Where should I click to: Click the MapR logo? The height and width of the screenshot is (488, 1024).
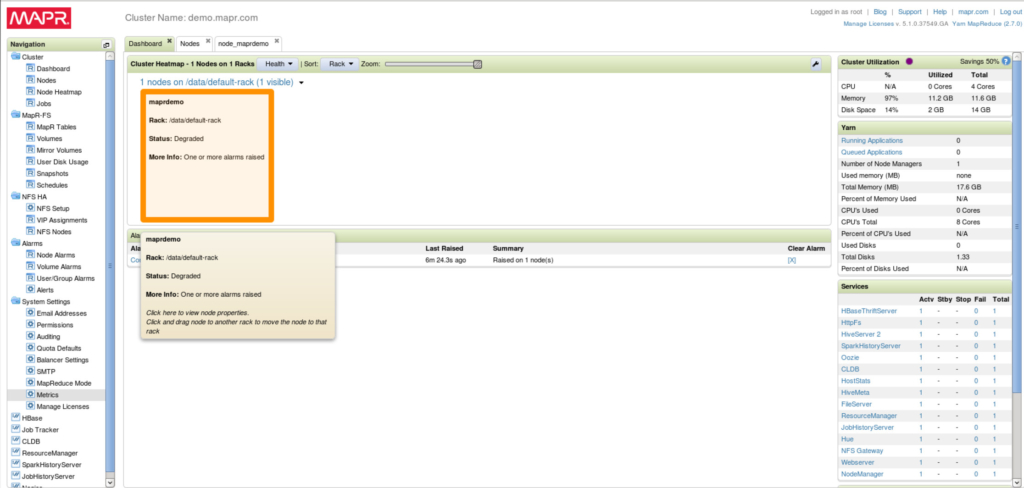tap(39, 18)
